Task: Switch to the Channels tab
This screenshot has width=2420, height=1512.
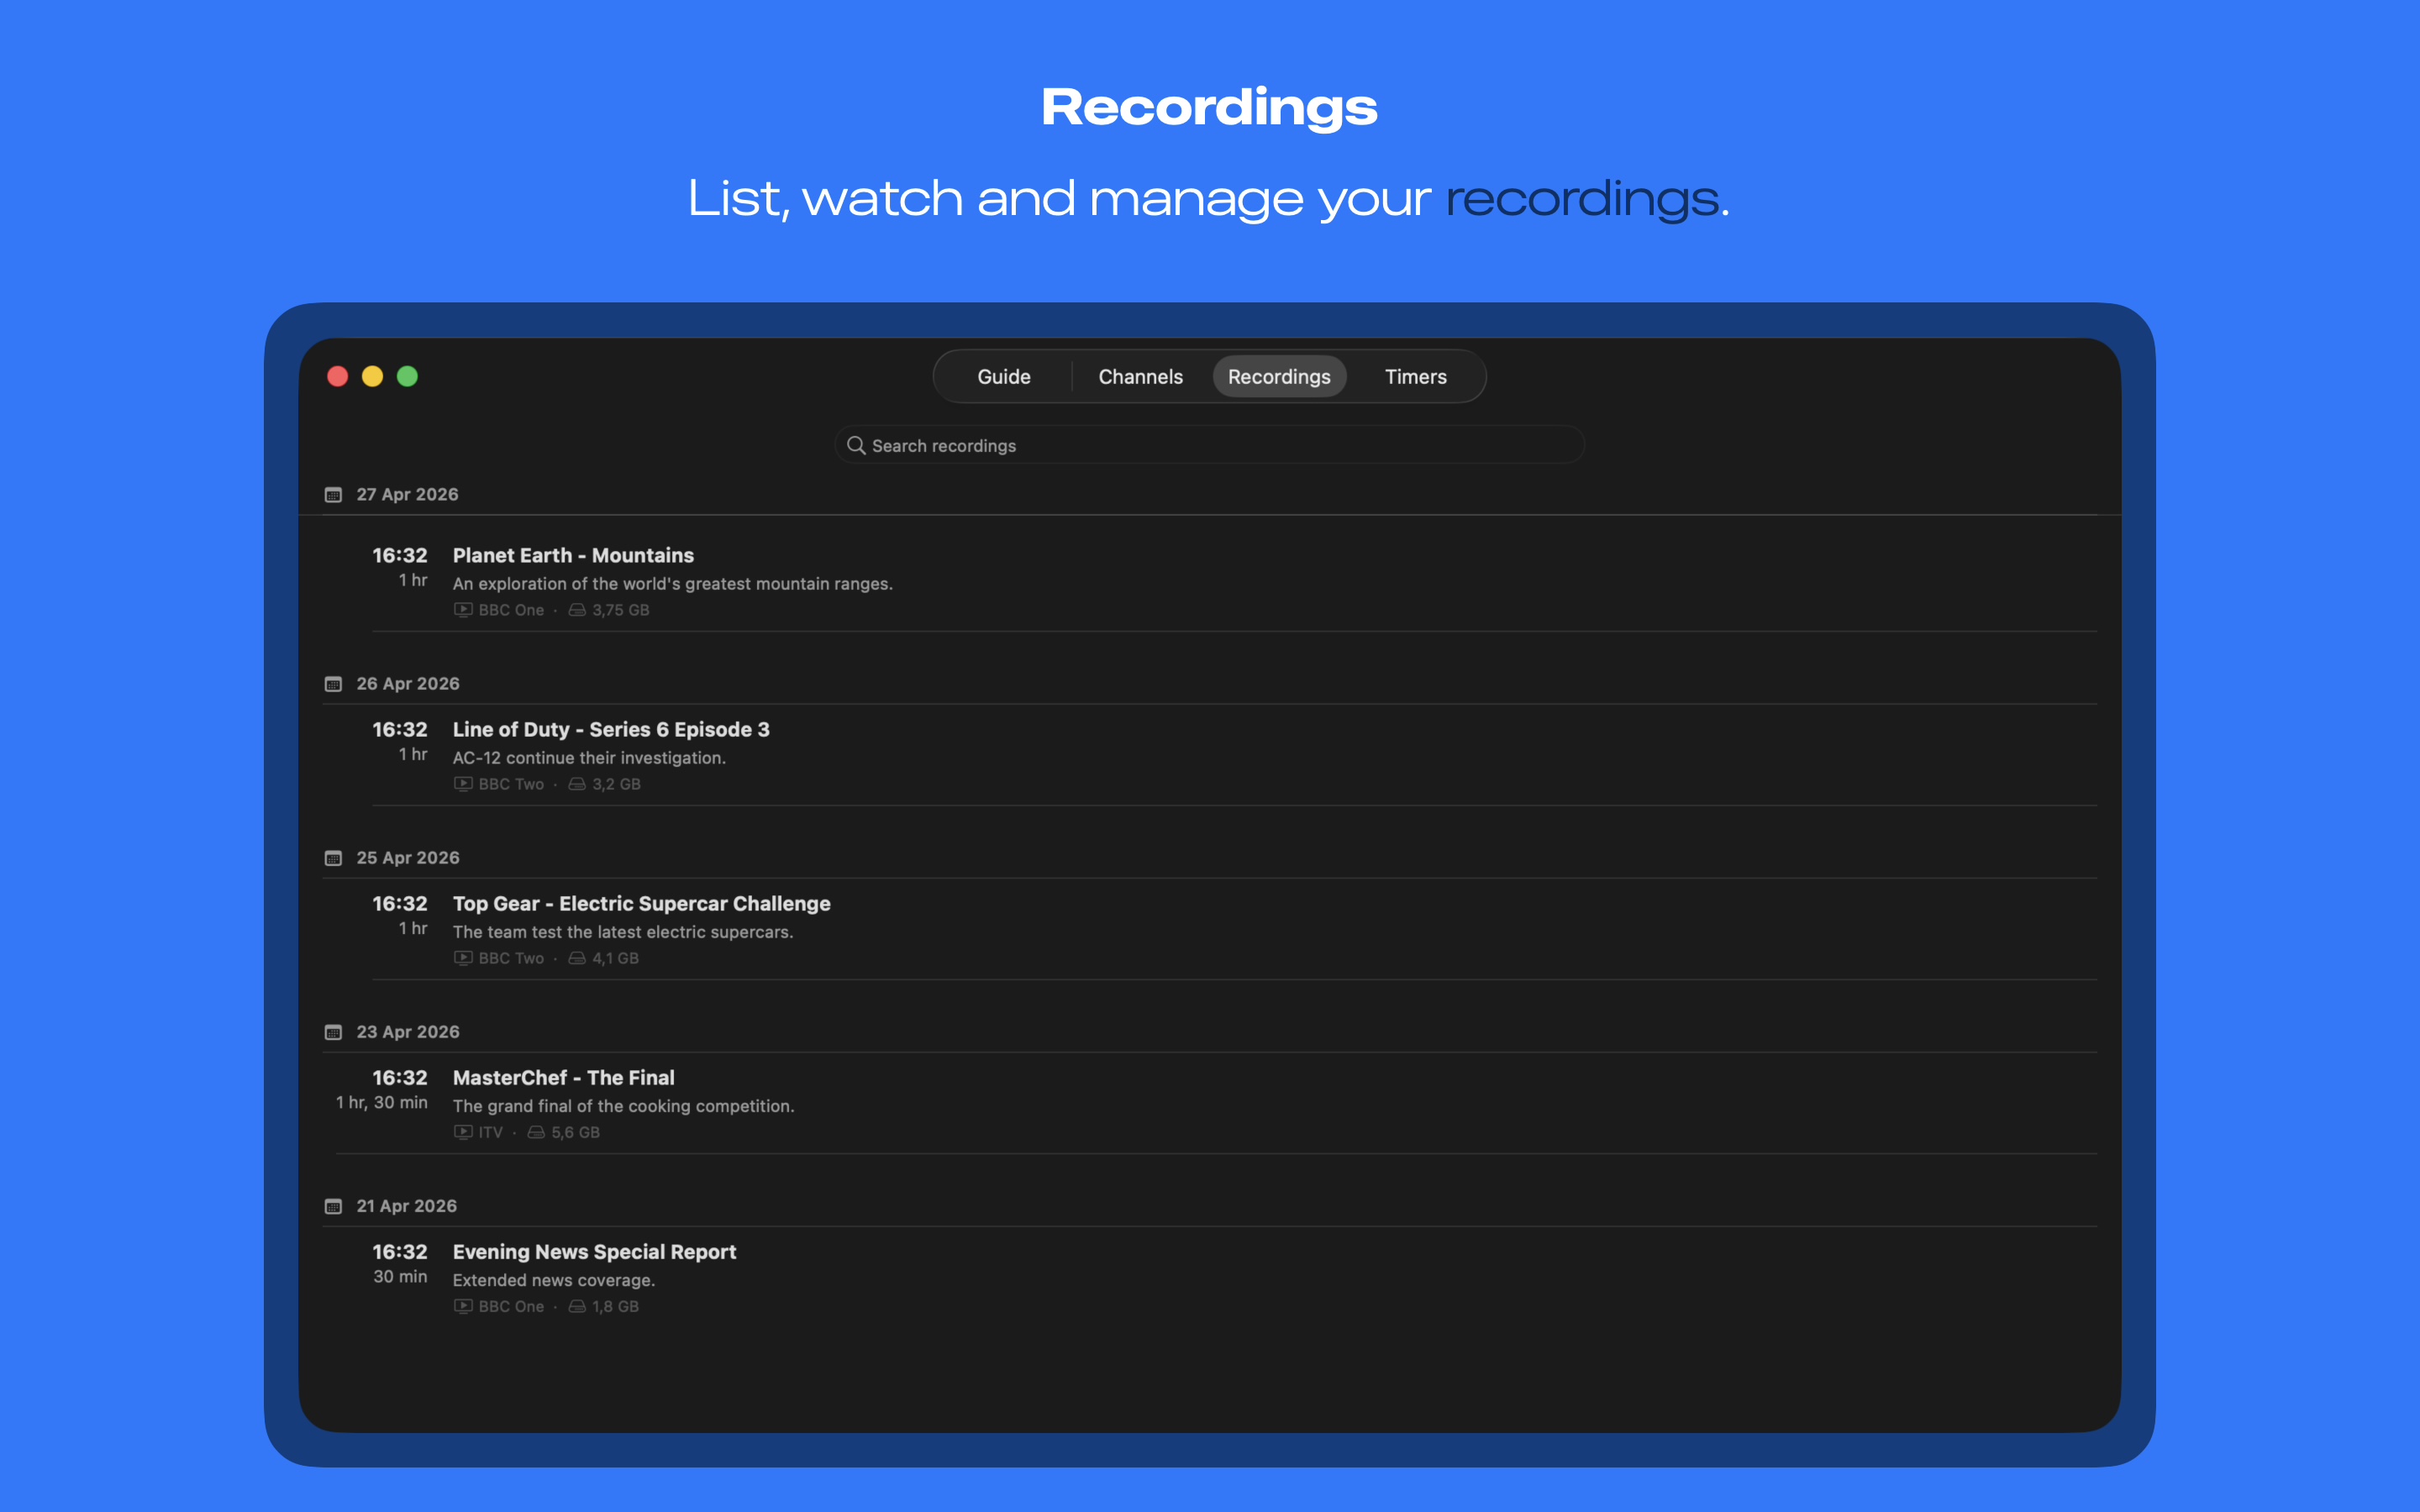Action: (1140, 377)
